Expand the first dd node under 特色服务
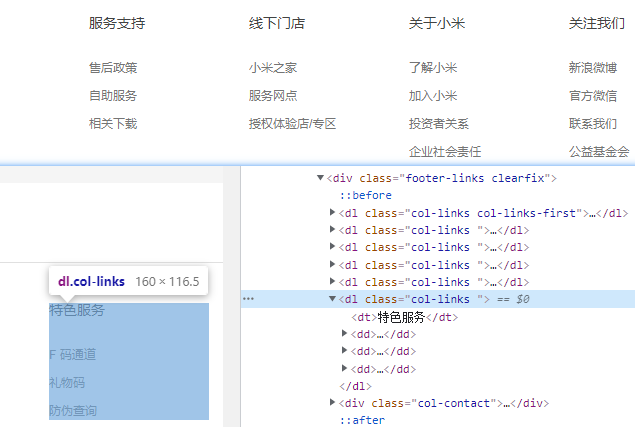This screenshot has width=635, height=427. [x=344, y=333]
